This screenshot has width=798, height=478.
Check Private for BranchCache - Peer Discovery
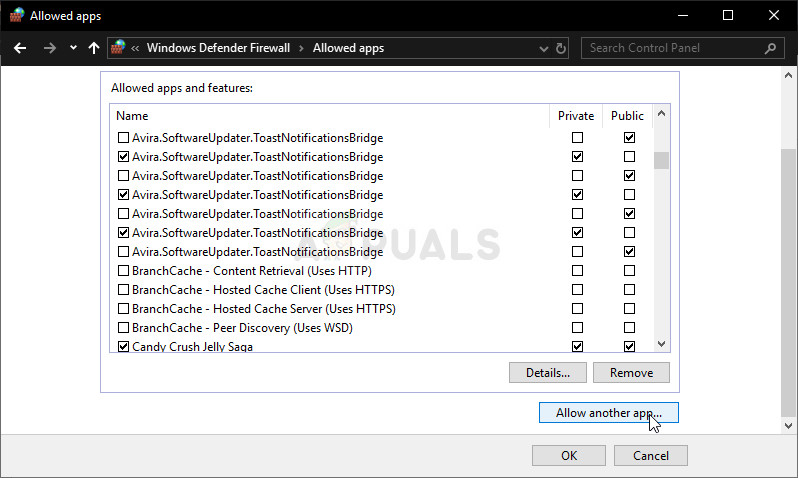[577, 328]
